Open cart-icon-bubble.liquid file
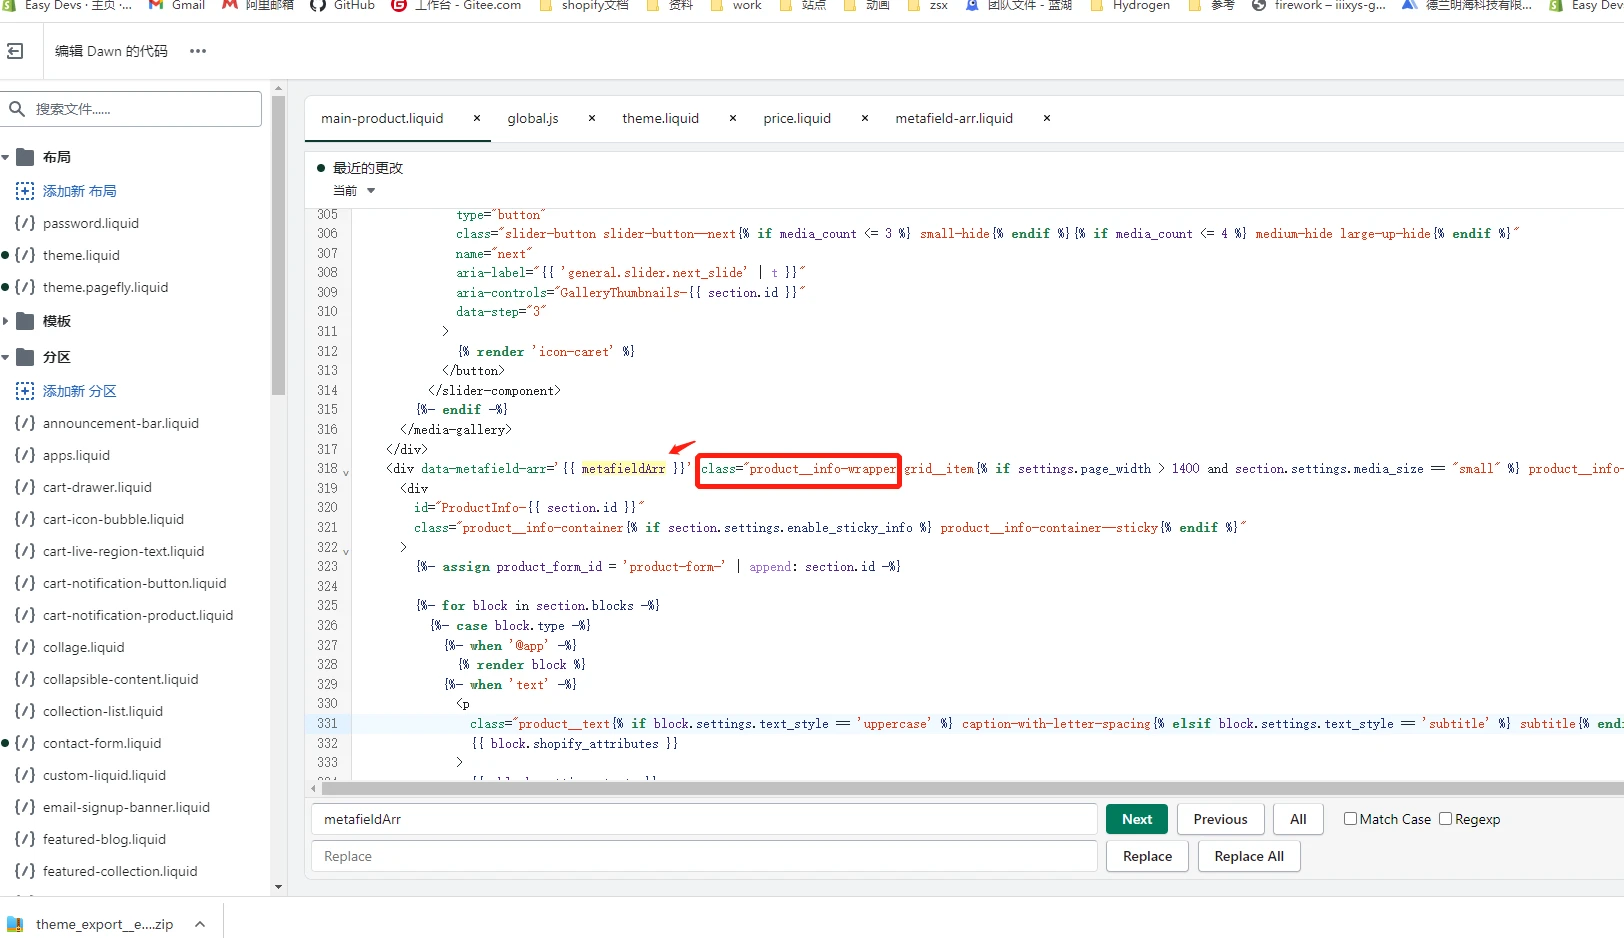 [x=113, y=519]
